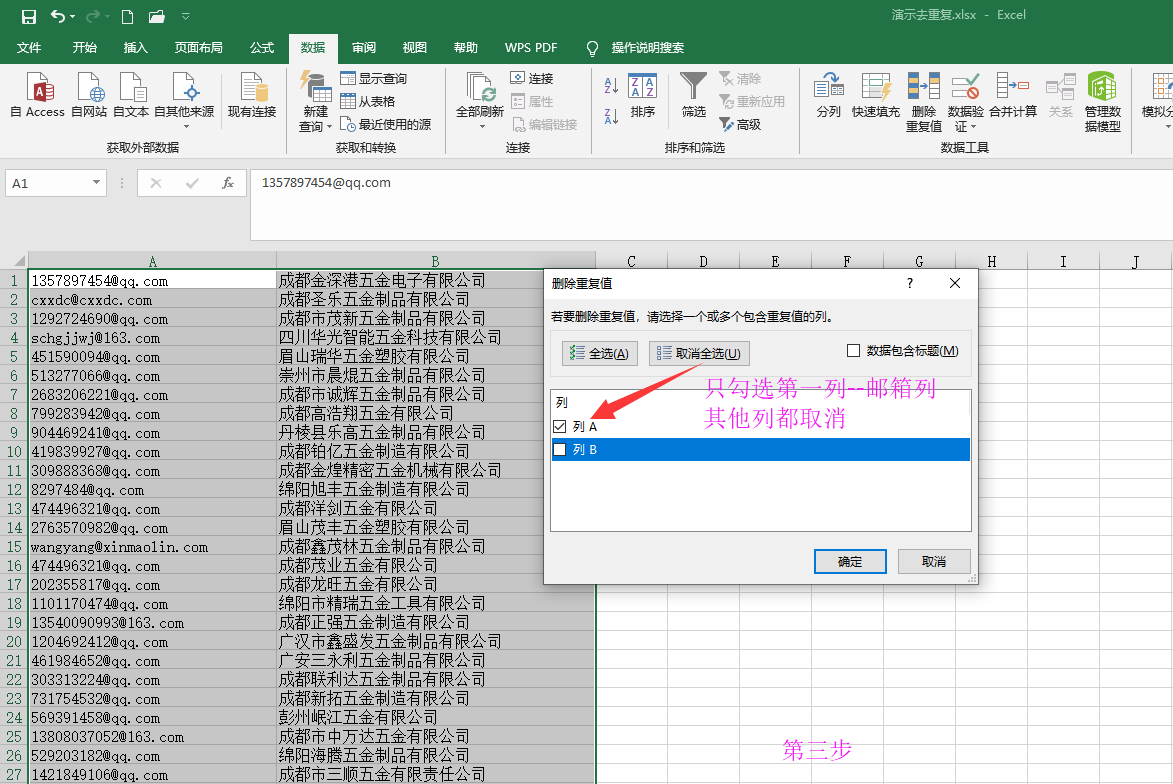The image size is (1173, 784).
Task: Click cell 彭州岷江五金有限公司
Action: pos(436,717)
